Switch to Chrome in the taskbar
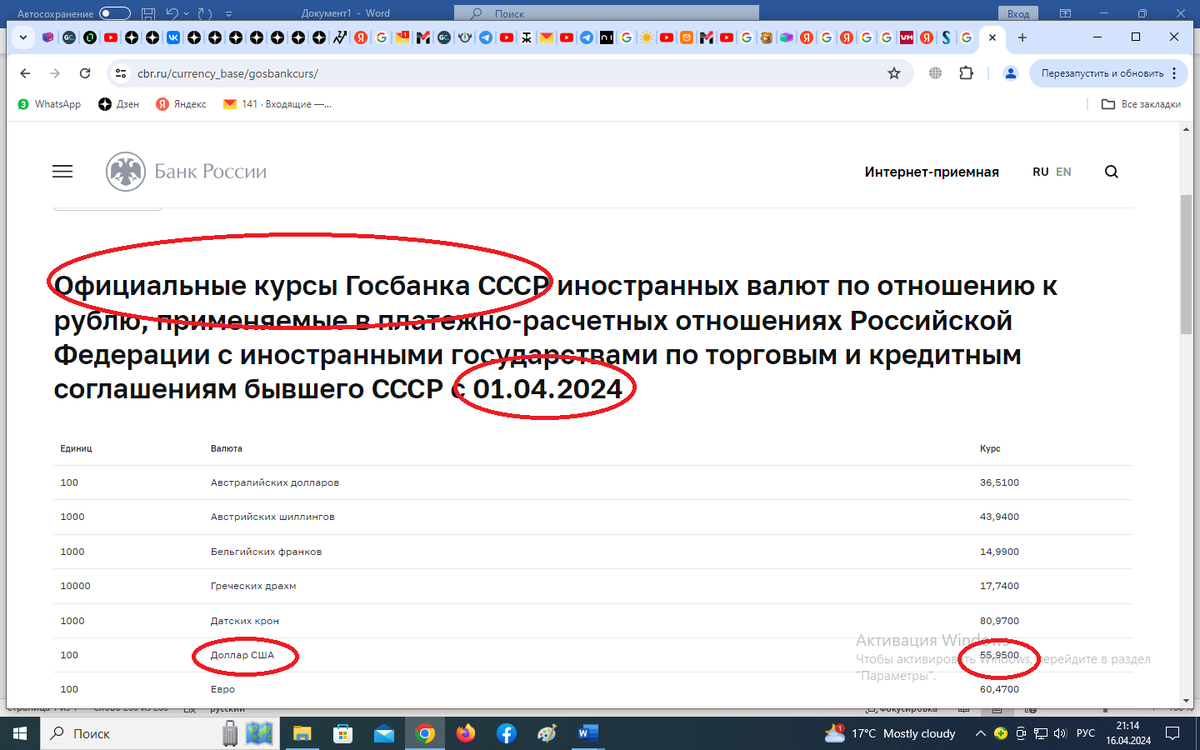Image resolution: width=1200 pixels, height=750 pixels. 425,733
